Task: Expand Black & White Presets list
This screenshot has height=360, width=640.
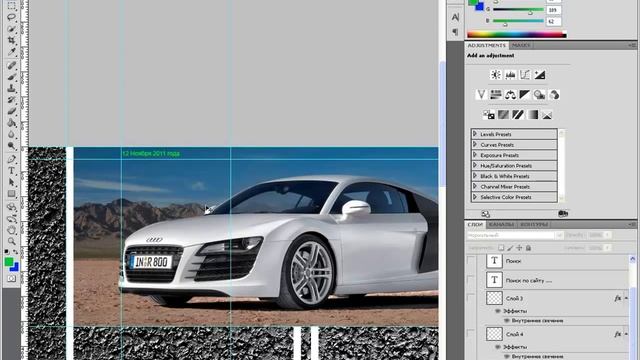Action: click(475, 176)
